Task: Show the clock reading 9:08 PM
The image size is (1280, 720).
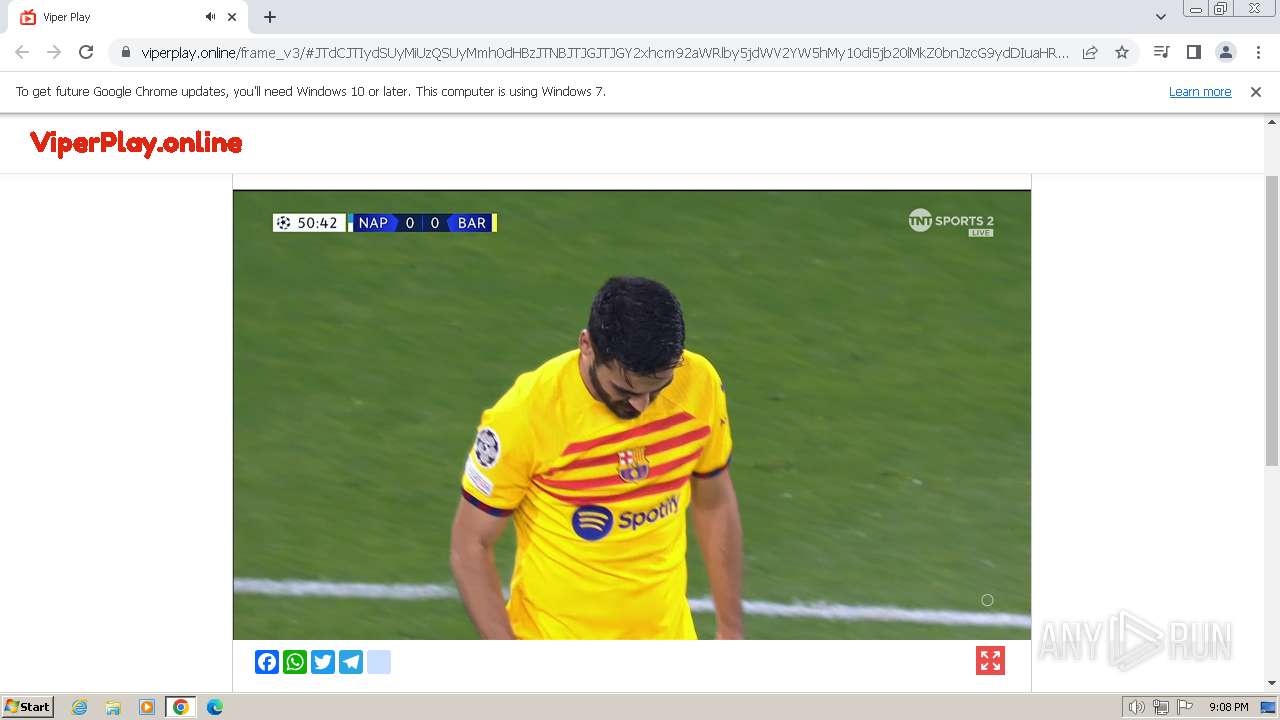Action: [x=1228, y=707]
